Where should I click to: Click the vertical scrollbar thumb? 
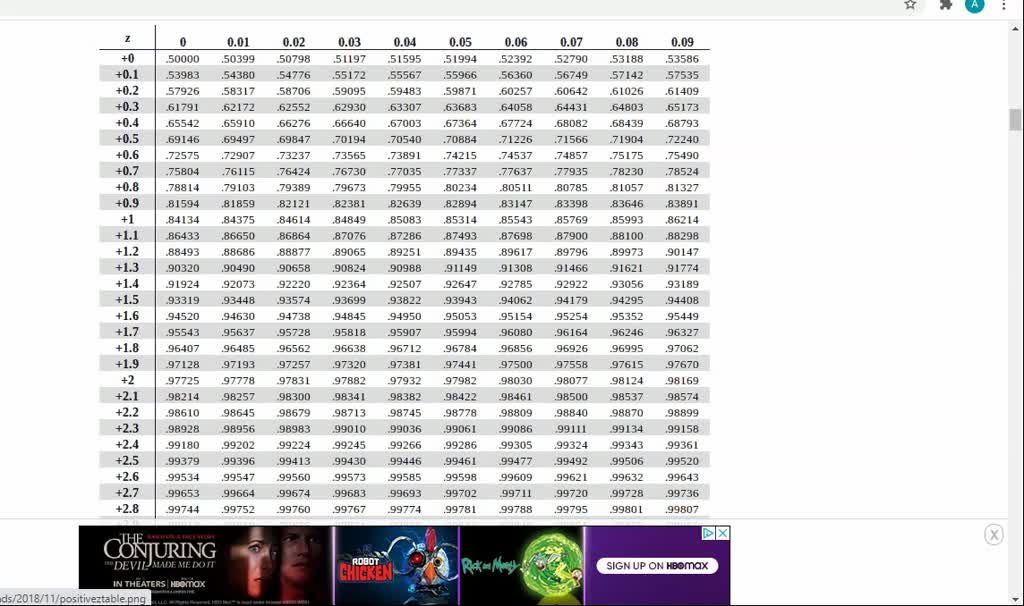tap(1015, 120)
